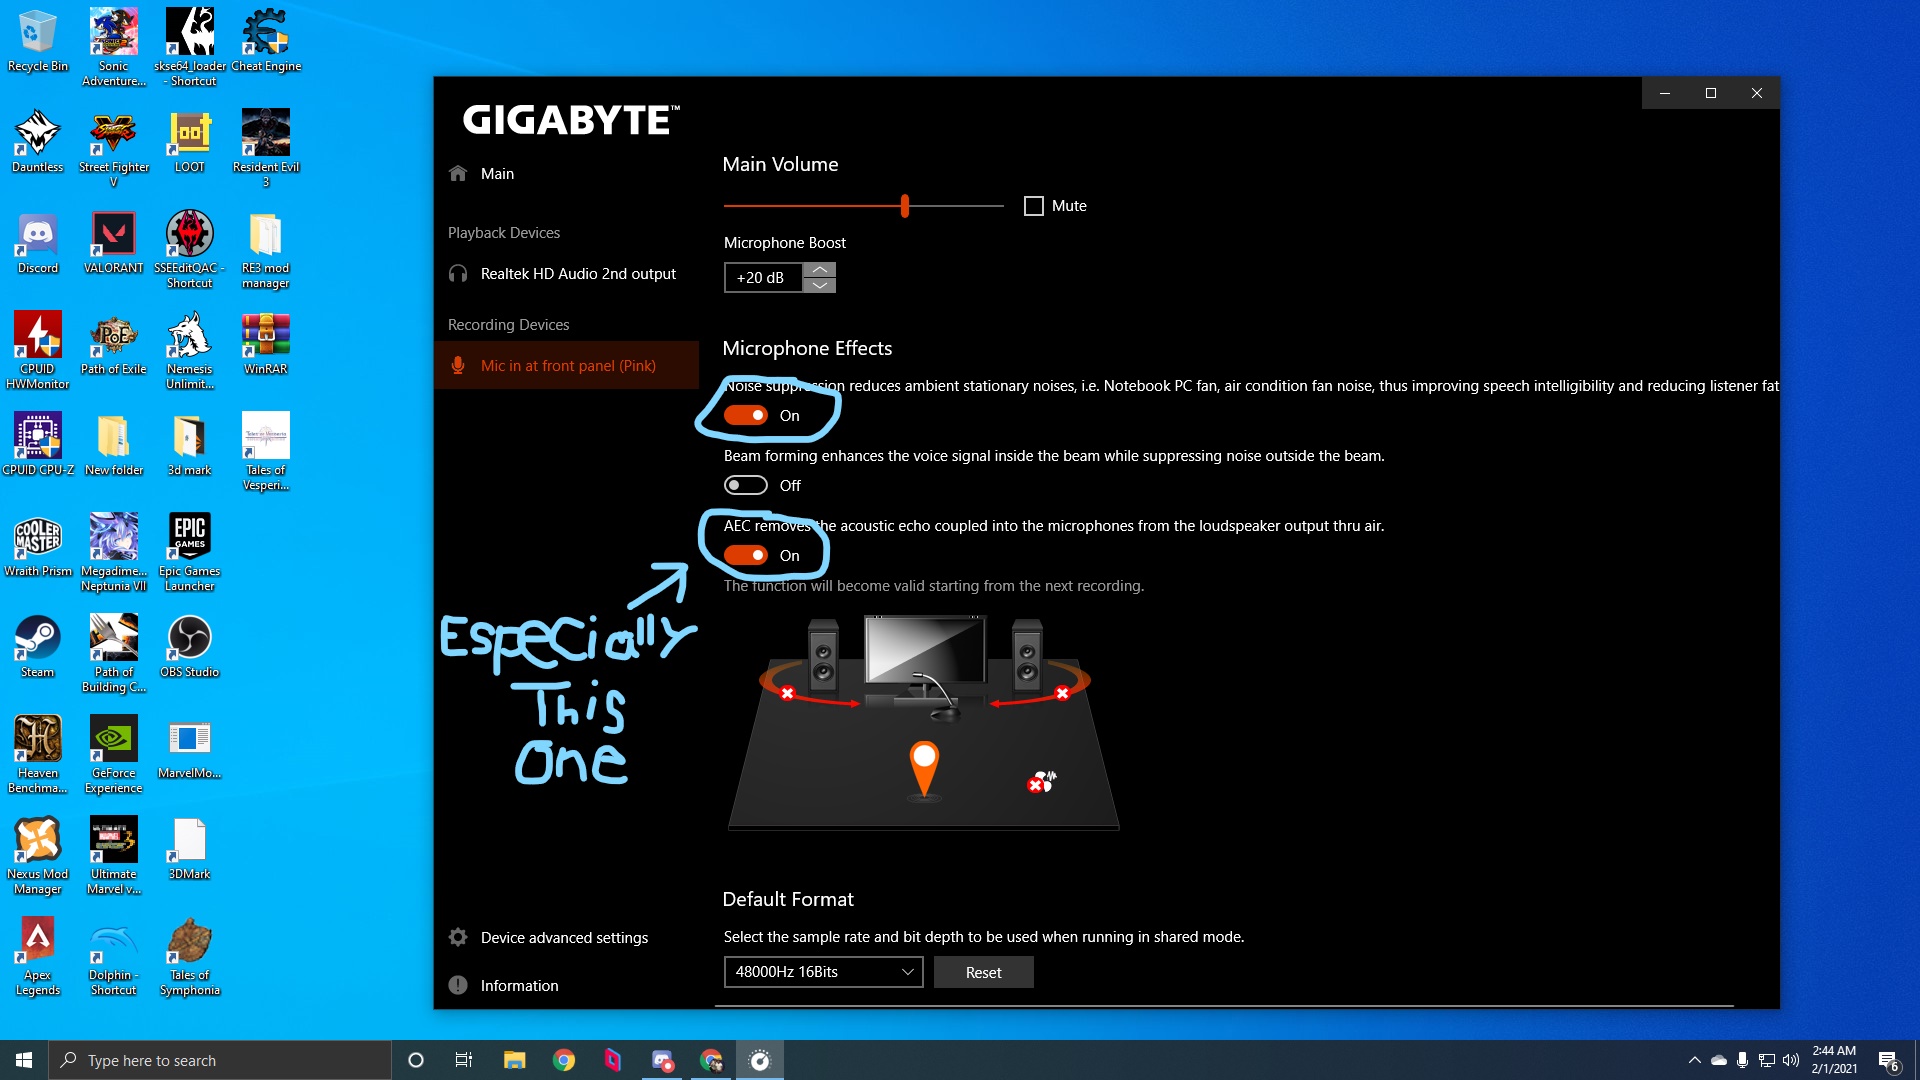Select Dauntless desktop icon
The width and height of the screenshot is (1920, 1080).
[38, 142]
